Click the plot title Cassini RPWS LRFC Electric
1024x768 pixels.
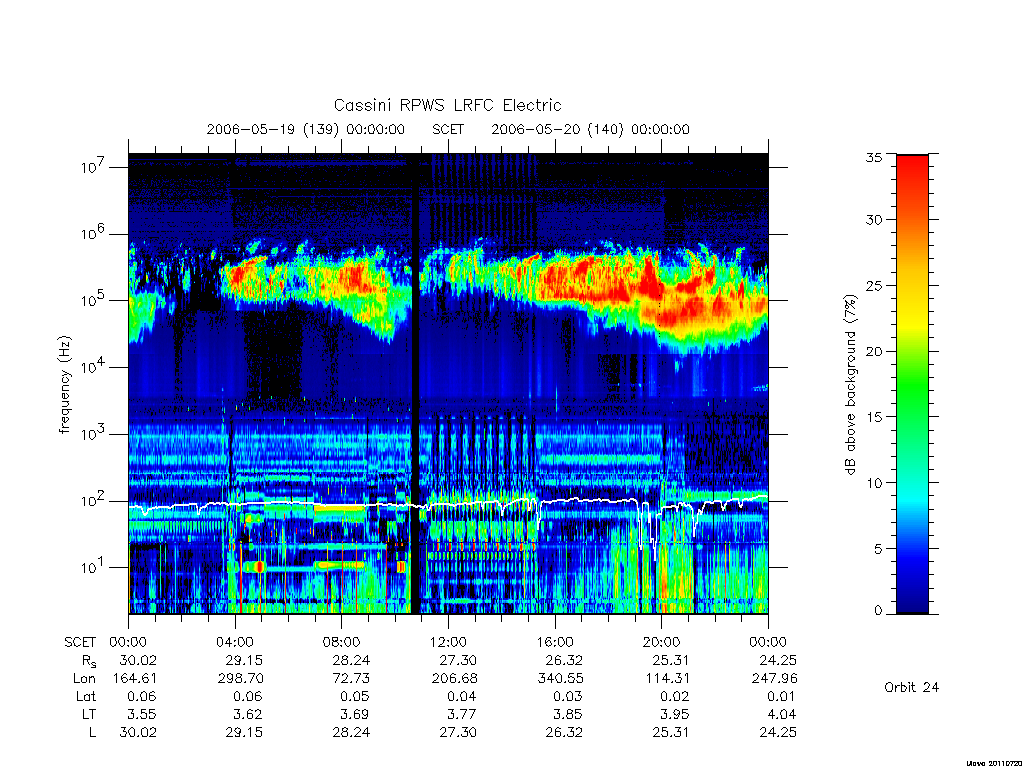(447, 105)
